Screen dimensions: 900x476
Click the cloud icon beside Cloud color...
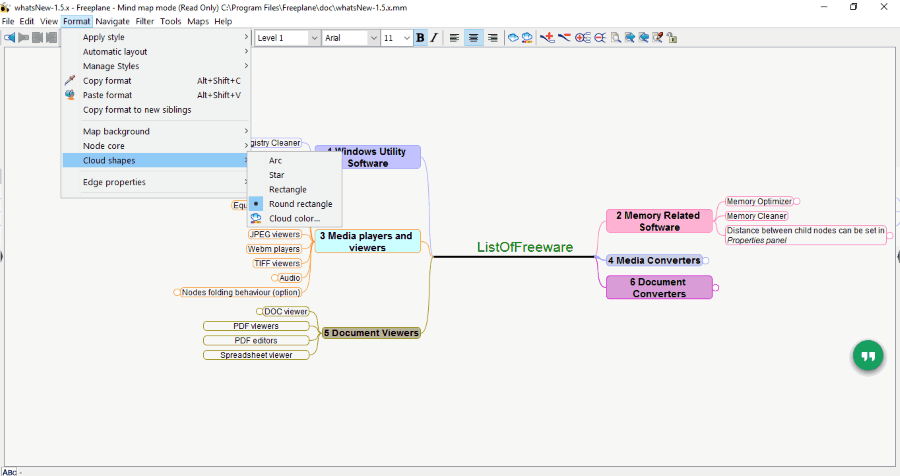pos(256,218)
